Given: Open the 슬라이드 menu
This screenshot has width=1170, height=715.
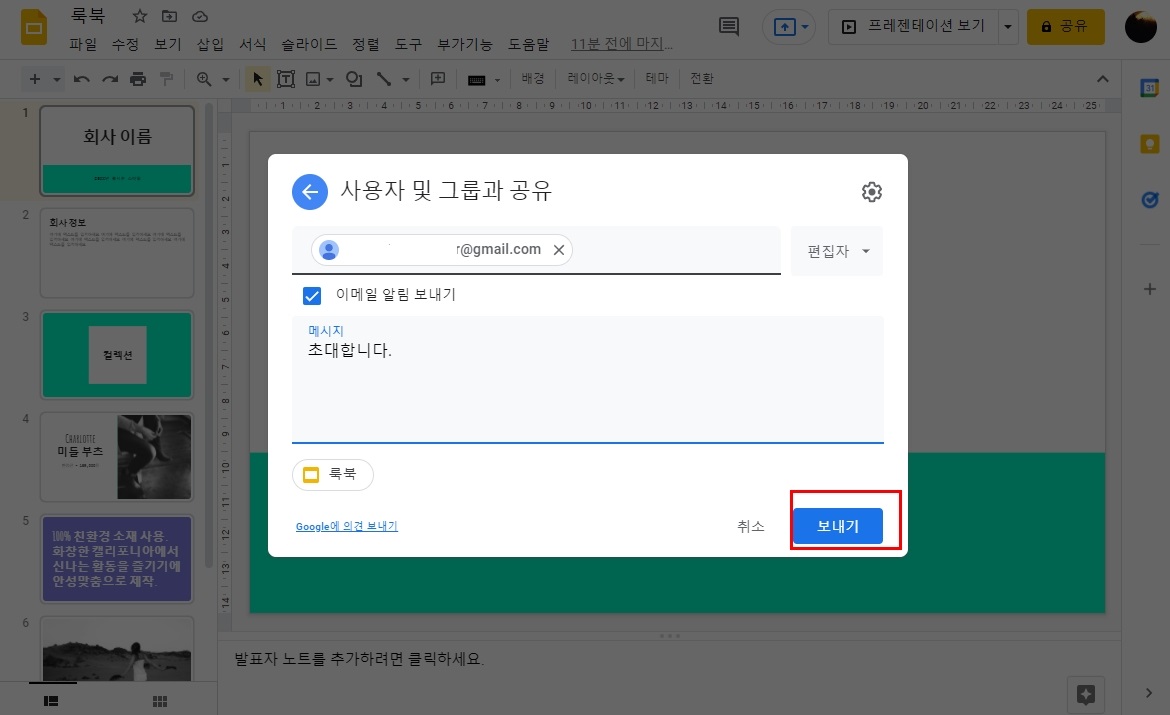Looking at the screenshot, I should 308,44.
